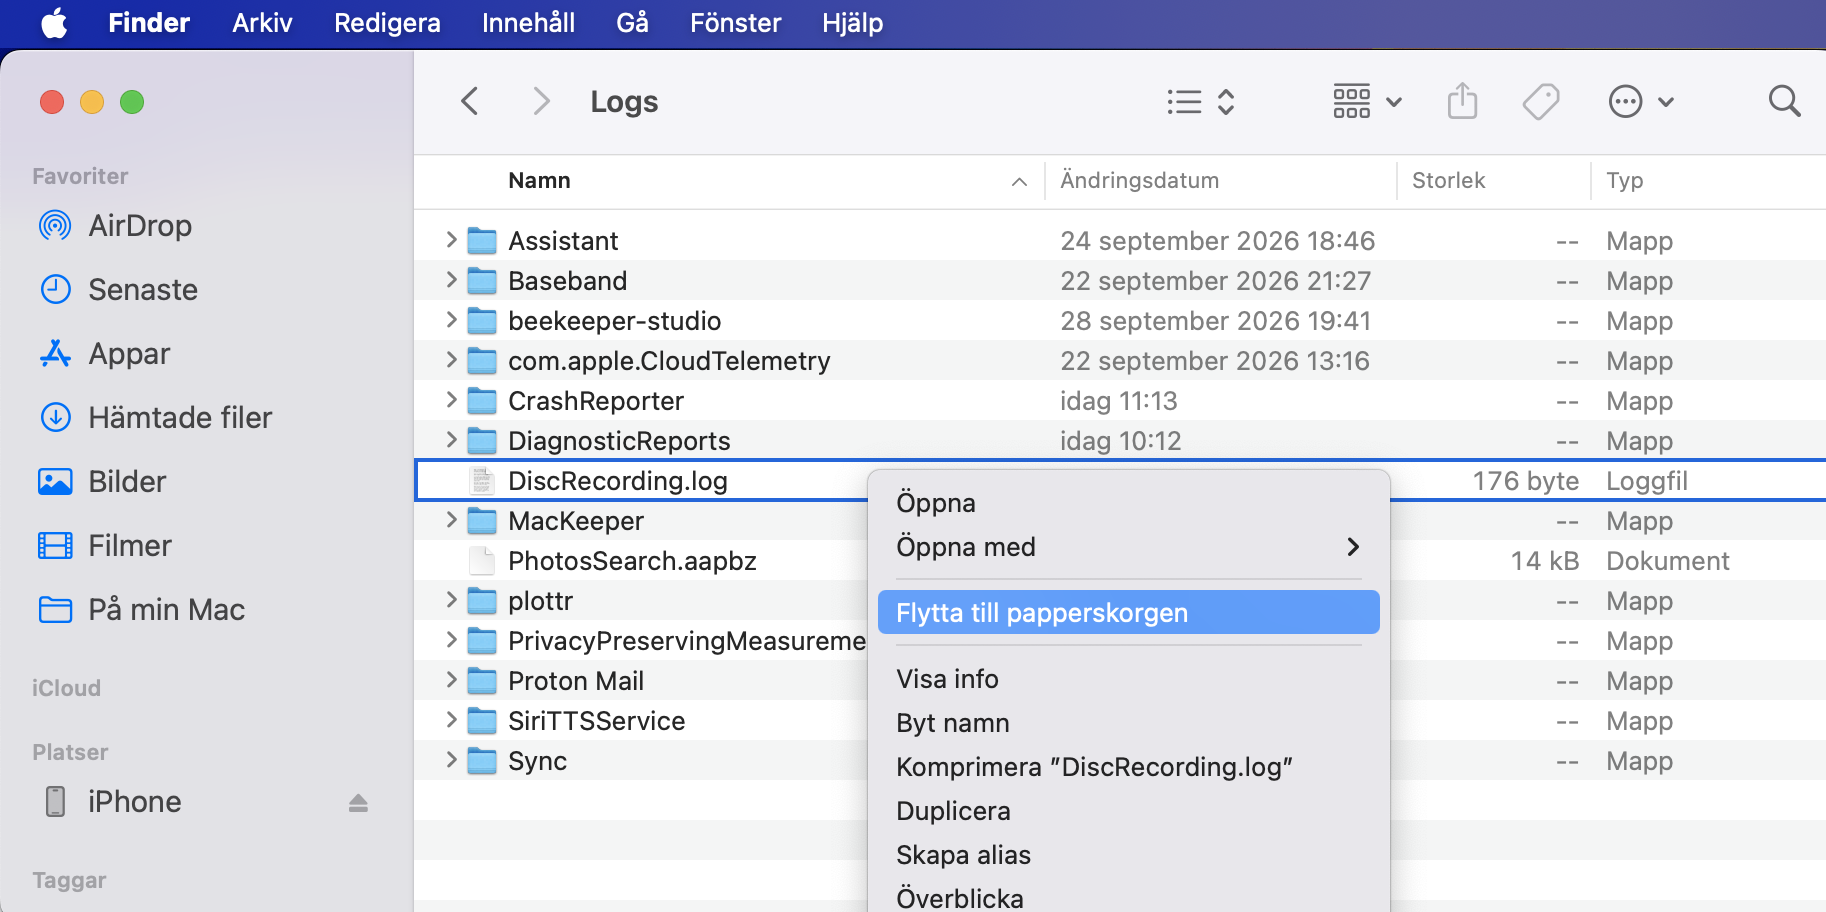This screenshot has height=912, width=1826.
Task: Expand the beekeeper-studio folder
Action: [451, 320]
